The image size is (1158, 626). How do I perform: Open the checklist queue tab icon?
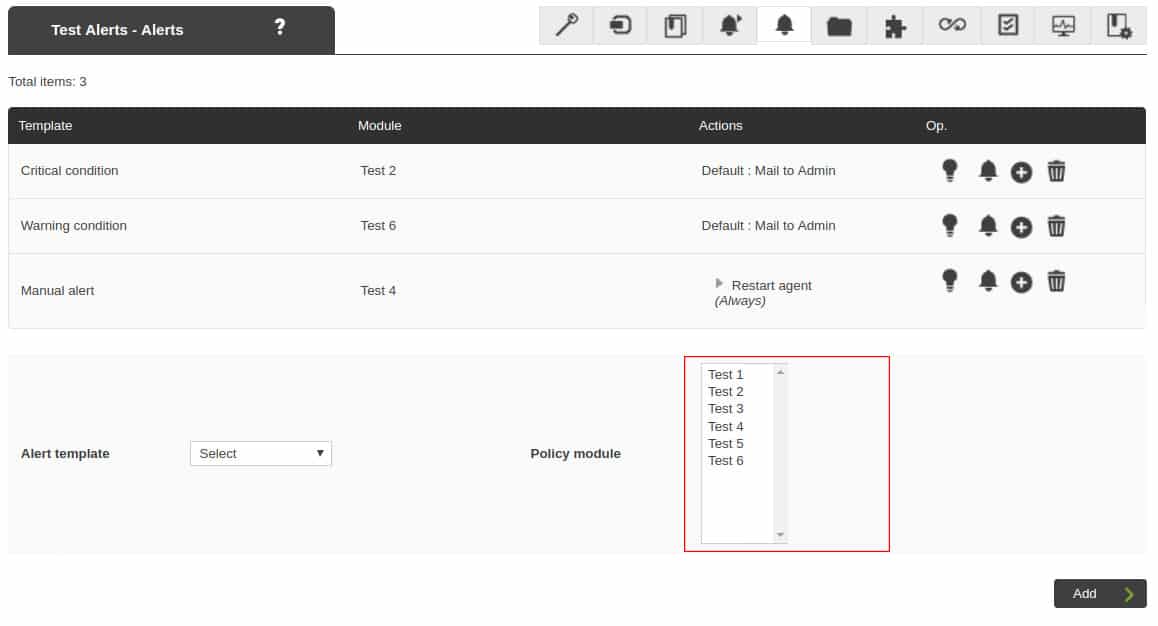tap(1008, 26)
